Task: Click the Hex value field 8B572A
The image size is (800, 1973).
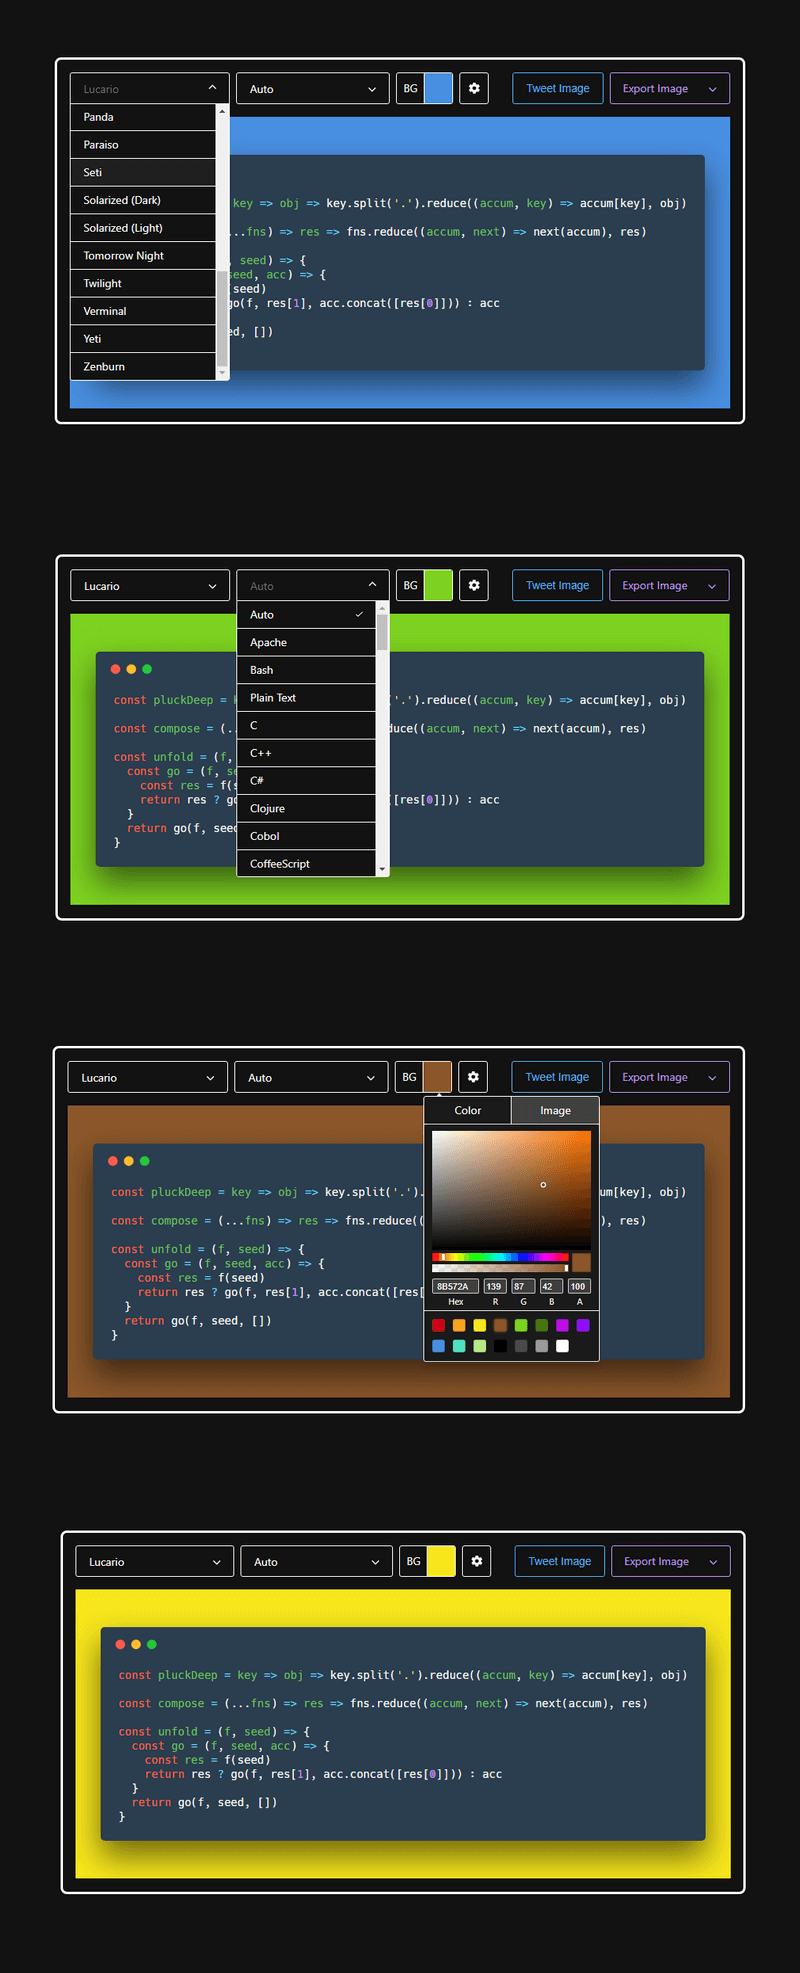Action: pos(455,1286)
